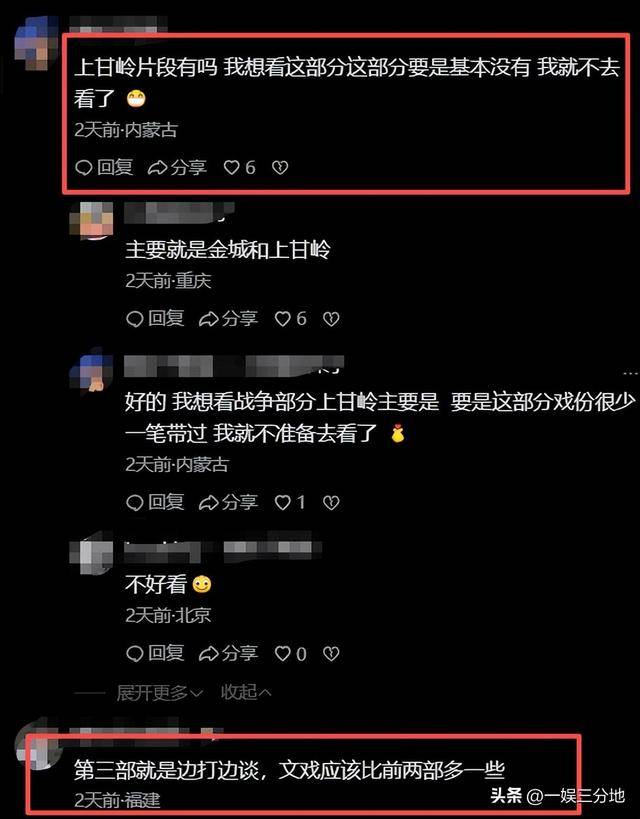Dislike the 一笔带过 reply comment
Screen dimensions: 640x819
tap(331, 502)
